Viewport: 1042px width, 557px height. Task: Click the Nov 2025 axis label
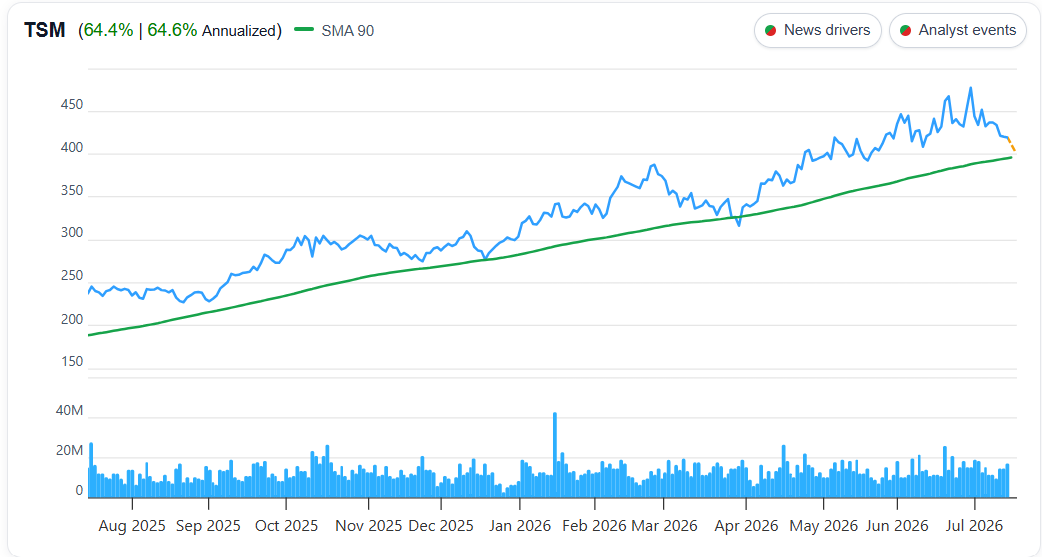click(x=368, y=526)
